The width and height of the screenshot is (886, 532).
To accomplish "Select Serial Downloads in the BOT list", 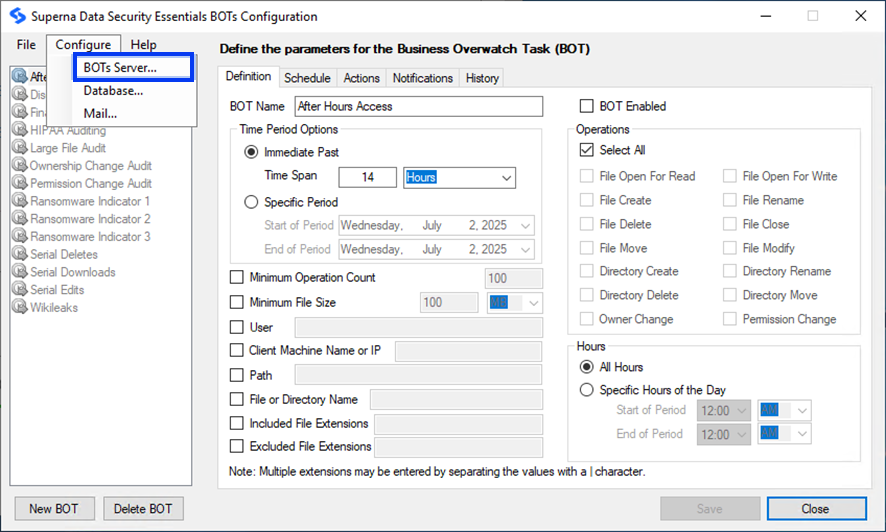I will point(73,272).
